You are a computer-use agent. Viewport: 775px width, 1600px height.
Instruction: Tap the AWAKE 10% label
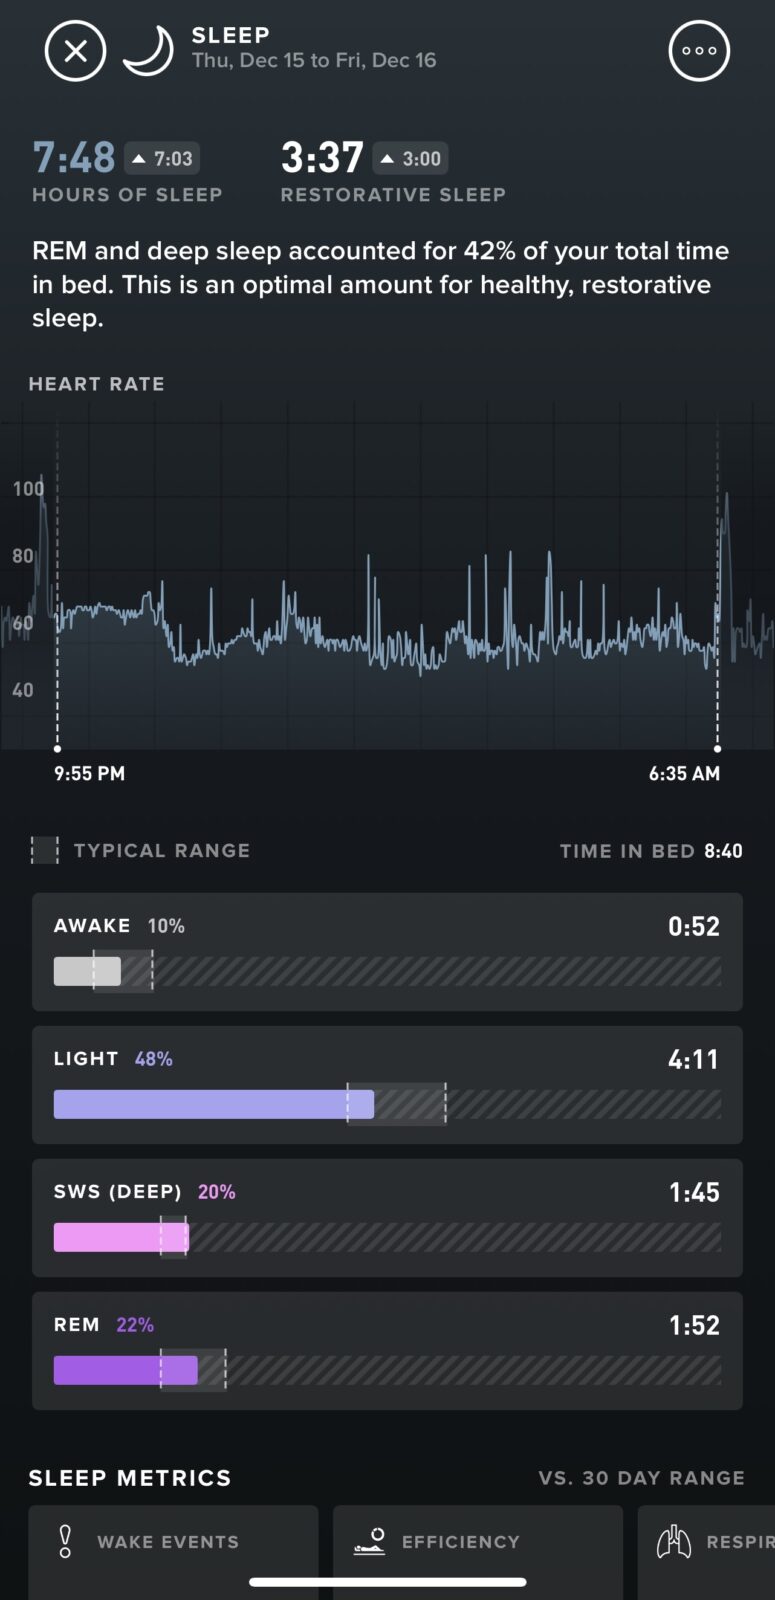(119, 926)
